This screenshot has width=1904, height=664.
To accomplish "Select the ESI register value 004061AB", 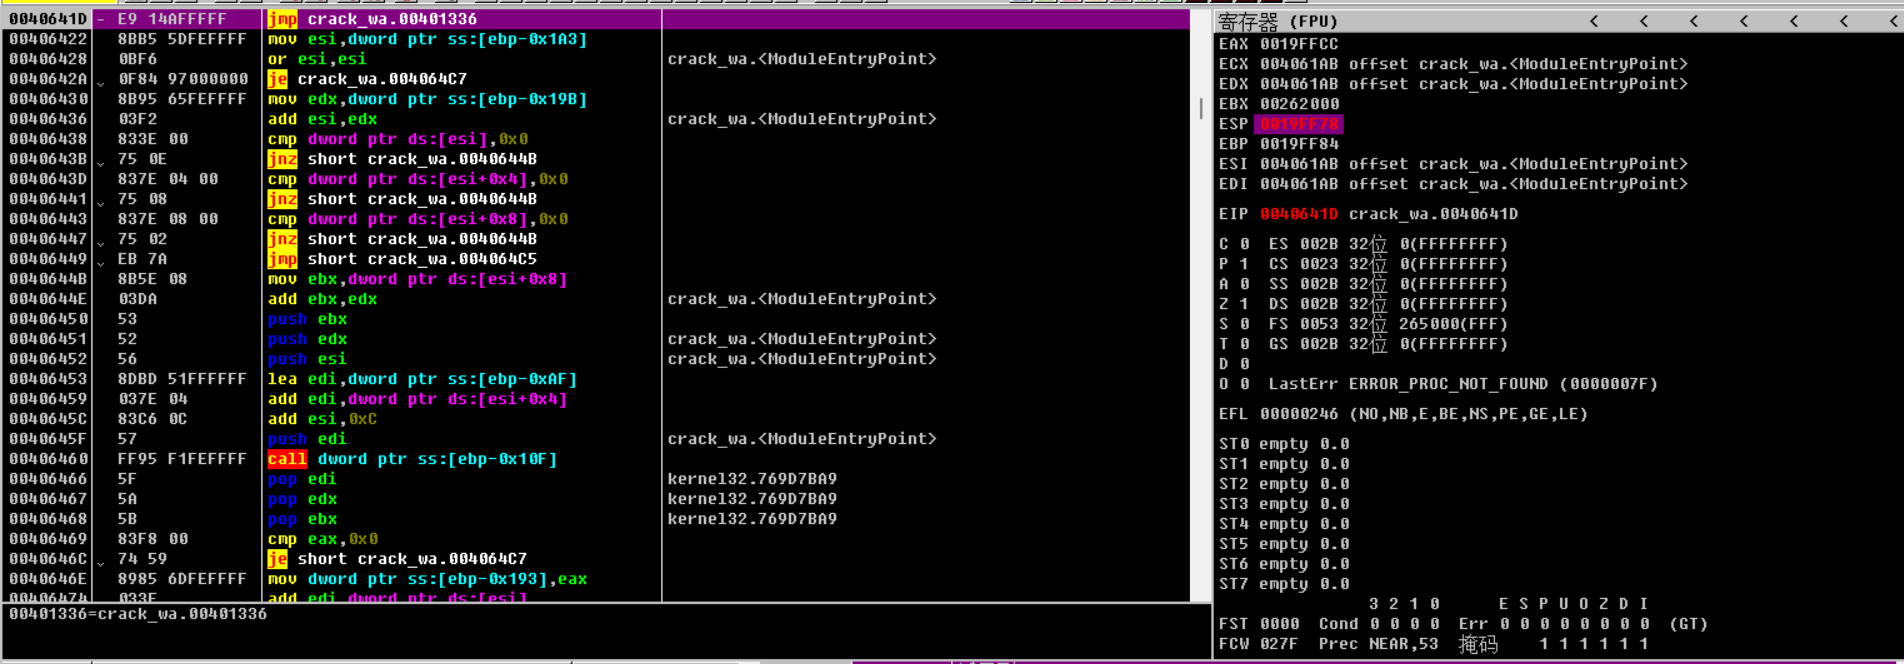I will (1299, 164).
